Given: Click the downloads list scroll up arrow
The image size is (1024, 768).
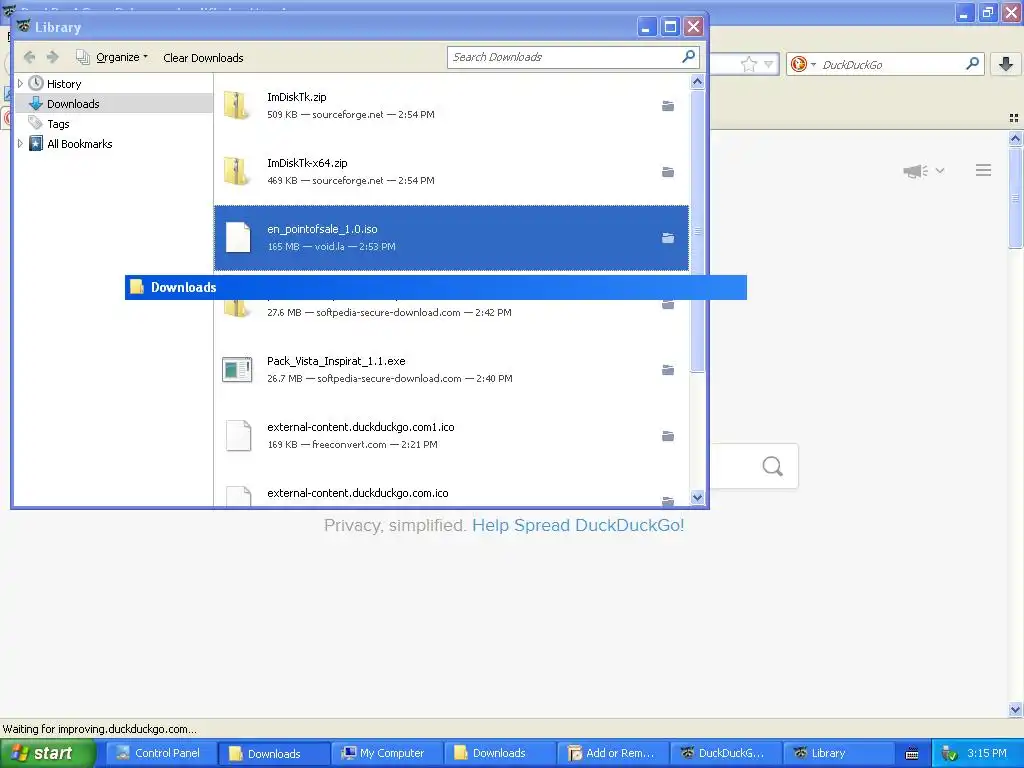Looking at the screenshot, I should click(x=697, y=82).
